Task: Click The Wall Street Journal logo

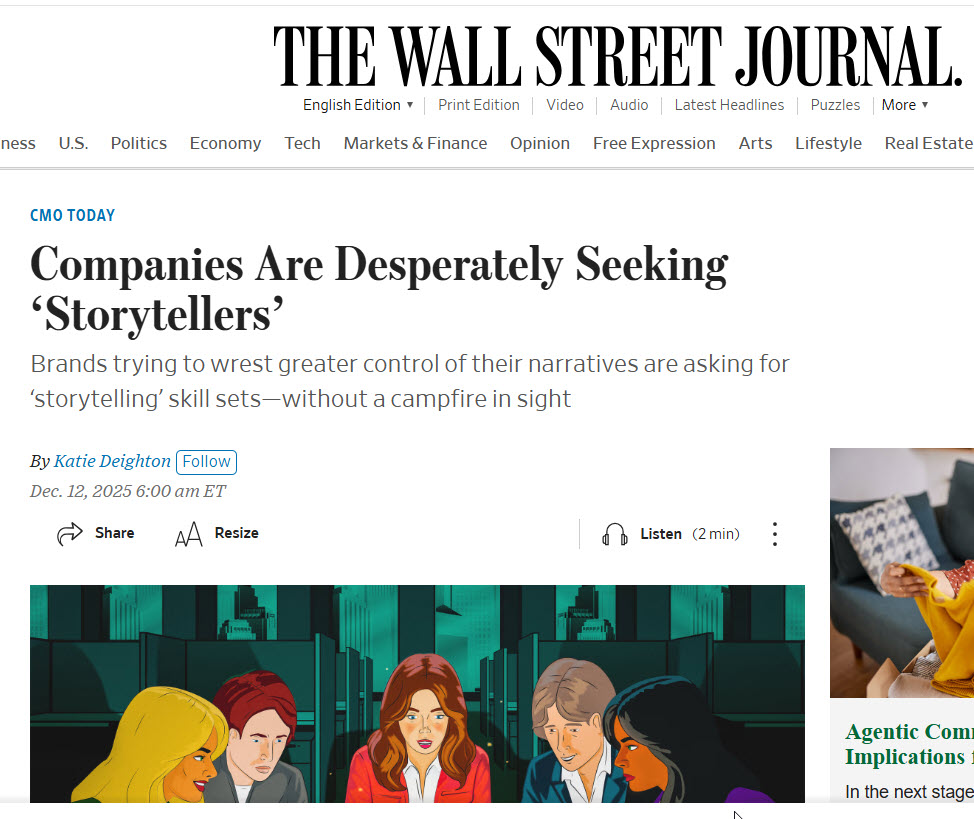Action: tap(617, 56)
